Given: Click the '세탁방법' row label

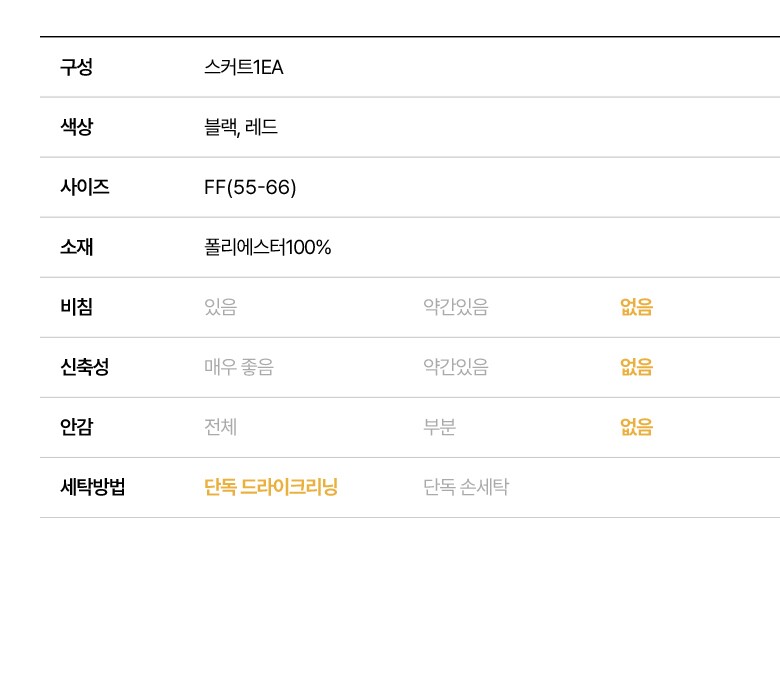Looking at the screenshot, I should tap(93, 487).
